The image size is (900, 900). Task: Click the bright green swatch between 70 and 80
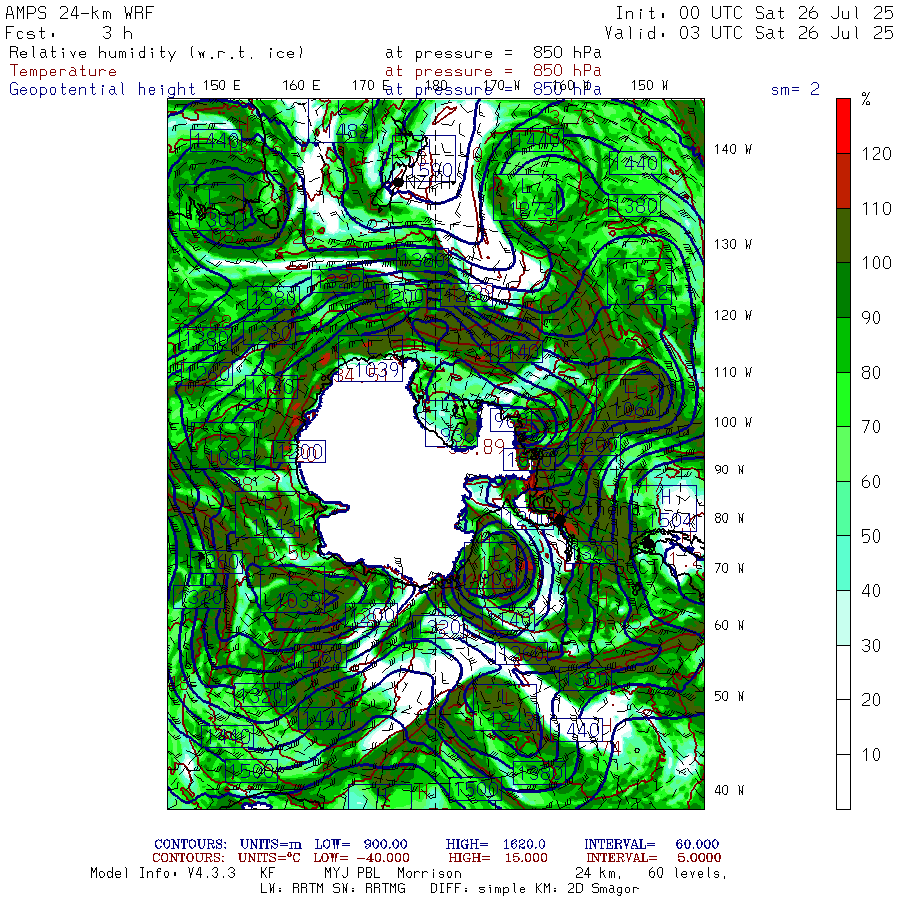pos(843,399)
